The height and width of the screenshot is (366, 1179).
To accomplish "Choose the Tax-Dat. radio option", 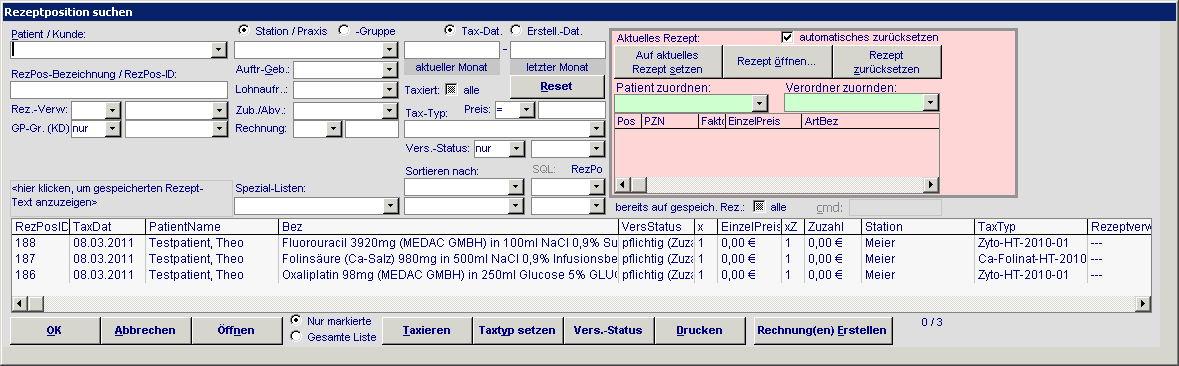I will 450,31.
